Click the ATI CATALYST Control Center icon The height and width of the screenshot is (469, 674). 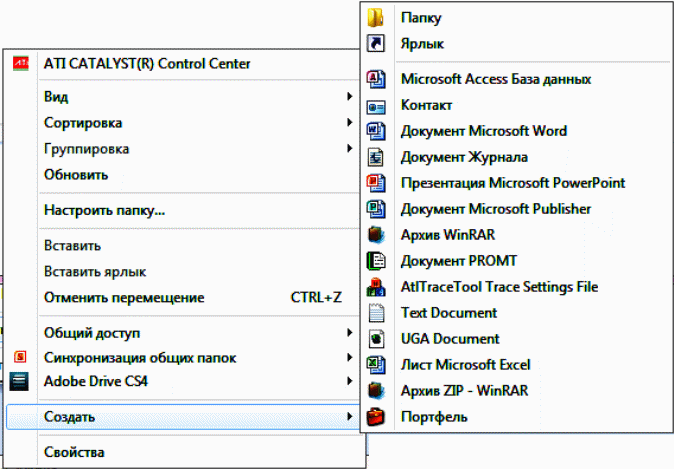[x=21, y=64]
